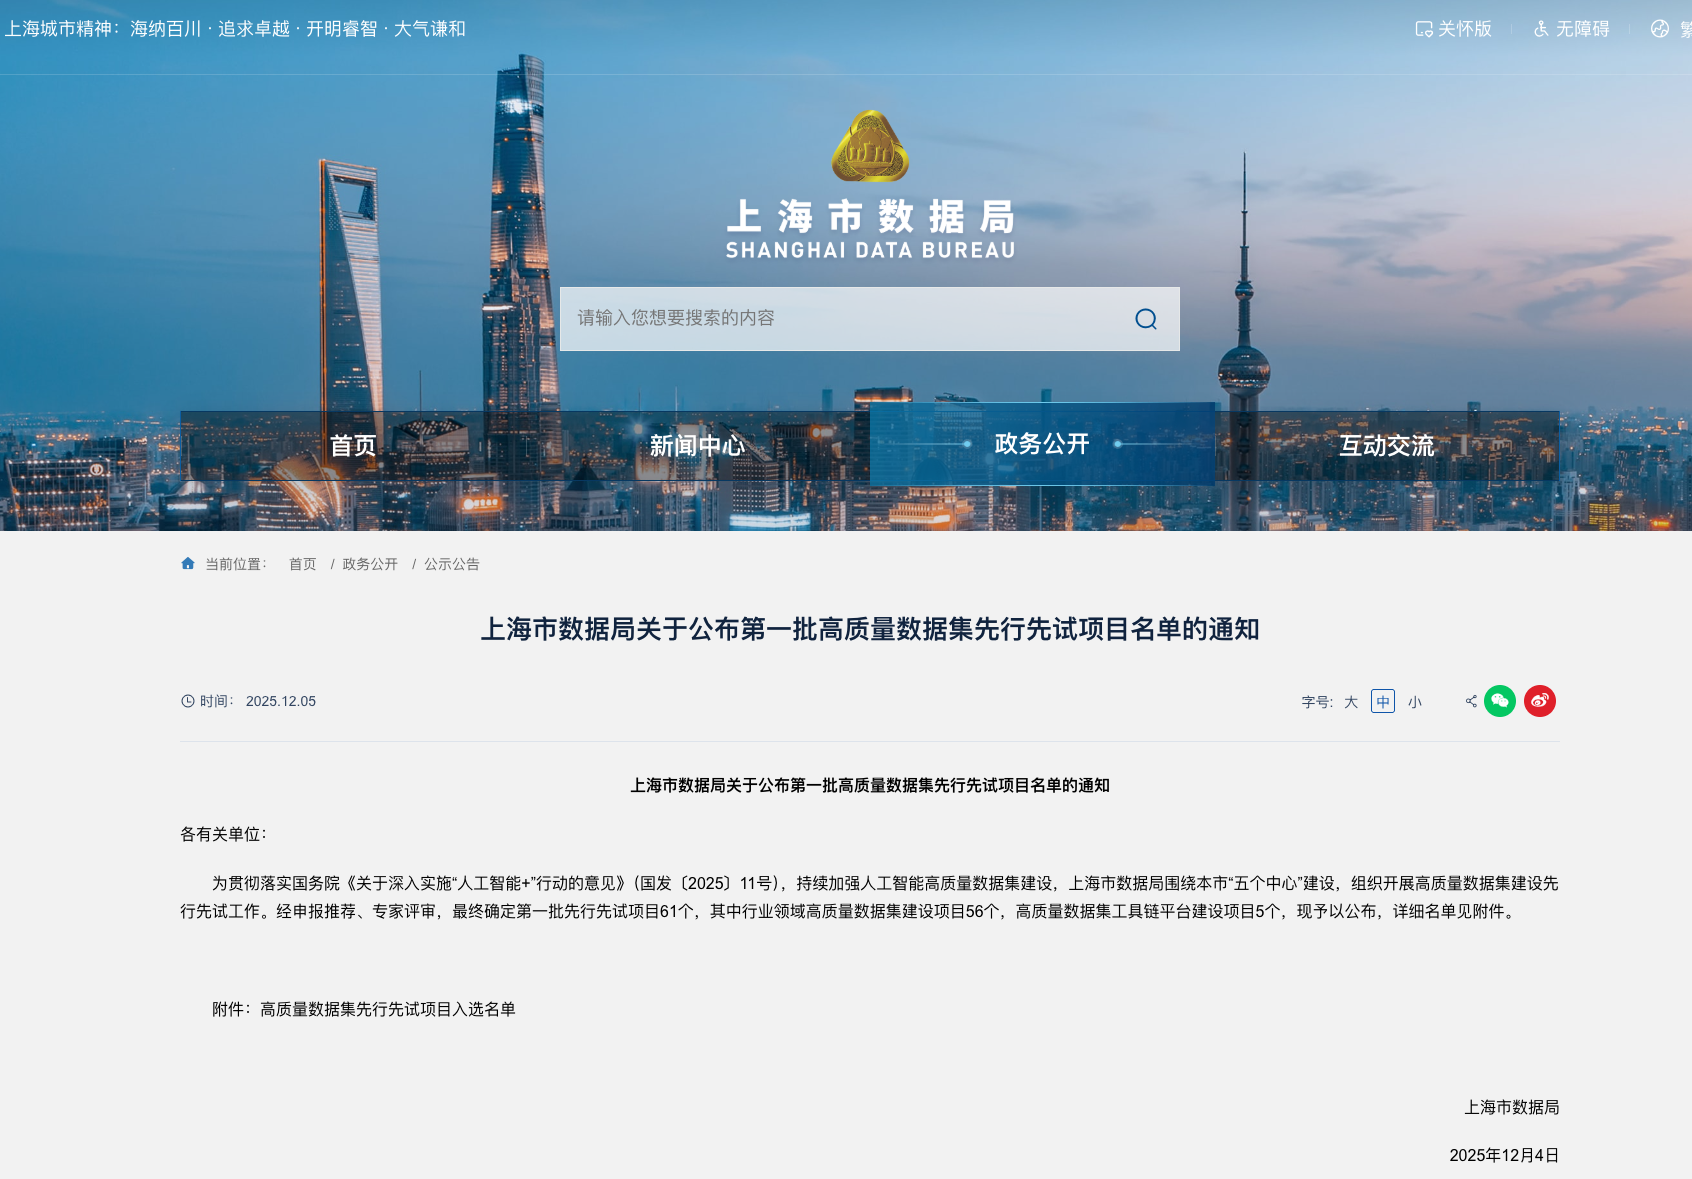Select 中 medium font size
The width and height of the screenshot is (1692, 1179).
tap(1382, 701)
